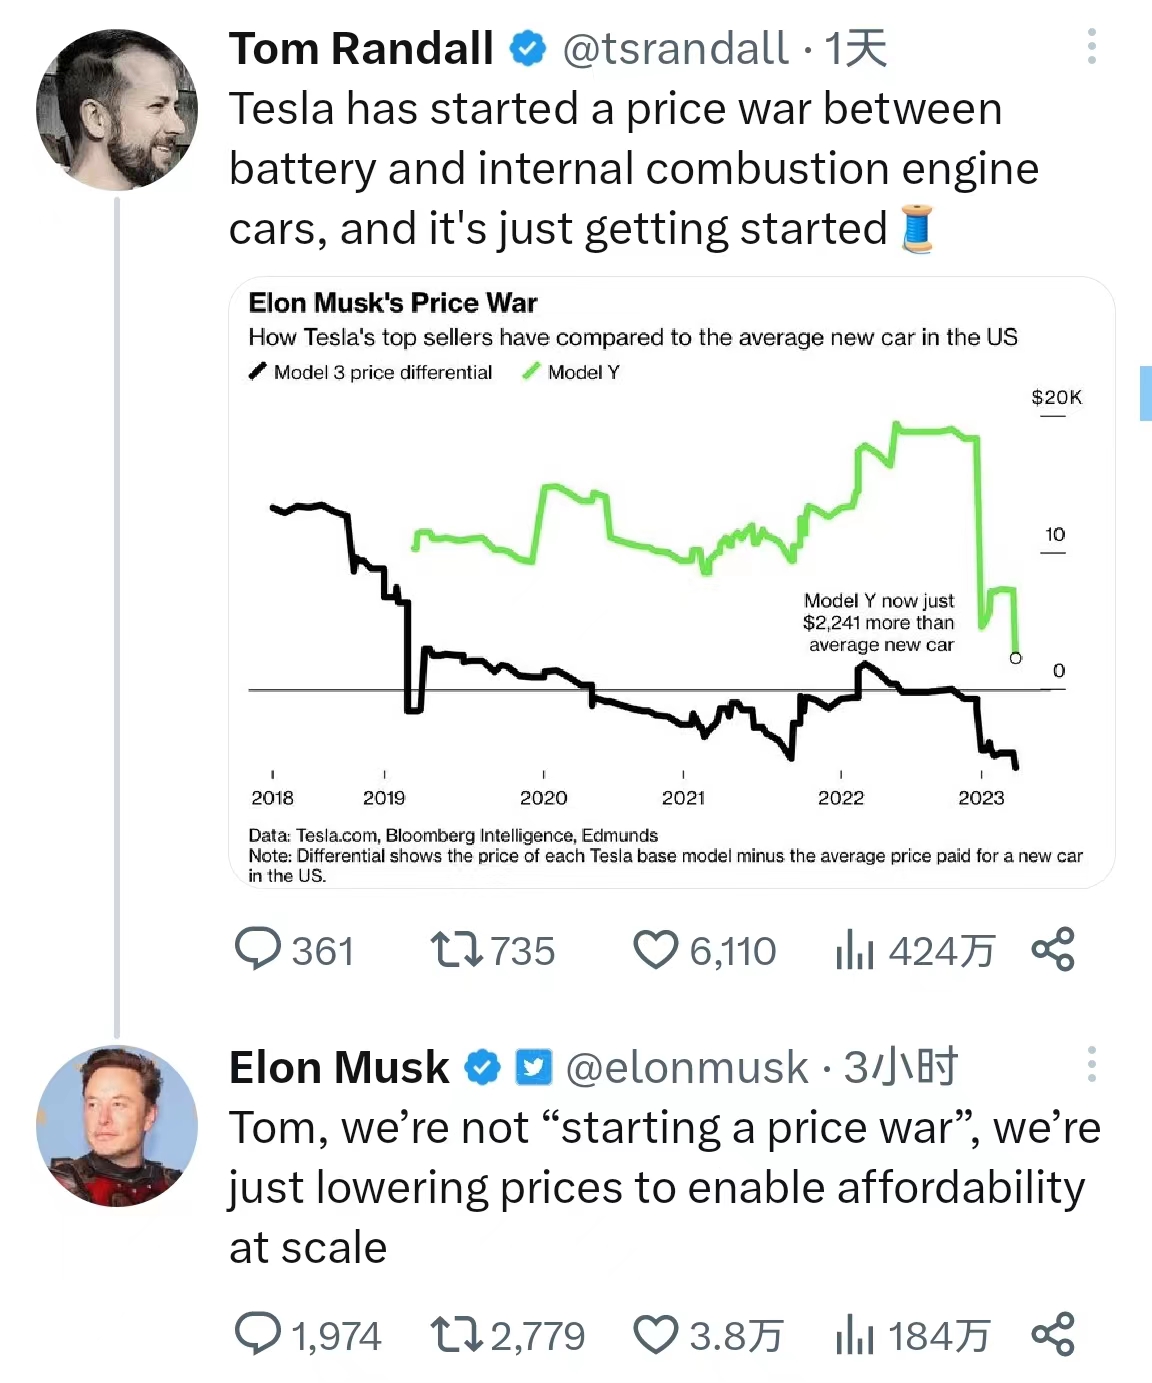Retweet Tom Randall's price war post
Screen dimensions: 1152x1383
pos(456,949)
